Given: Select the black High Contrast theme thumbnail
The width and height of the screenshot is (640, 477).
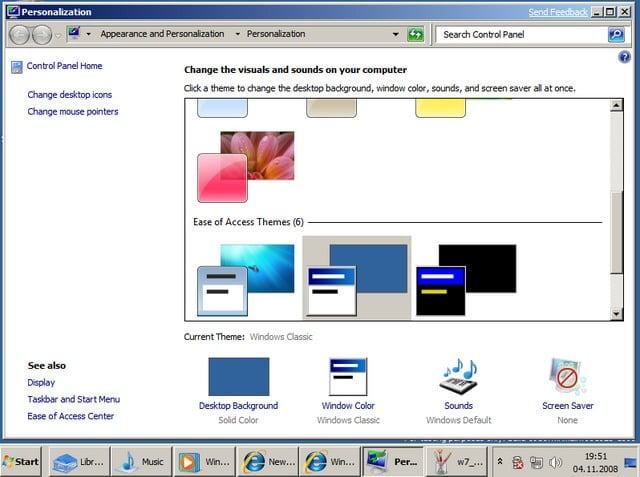Looking at the screenshot, I should 466,280.
